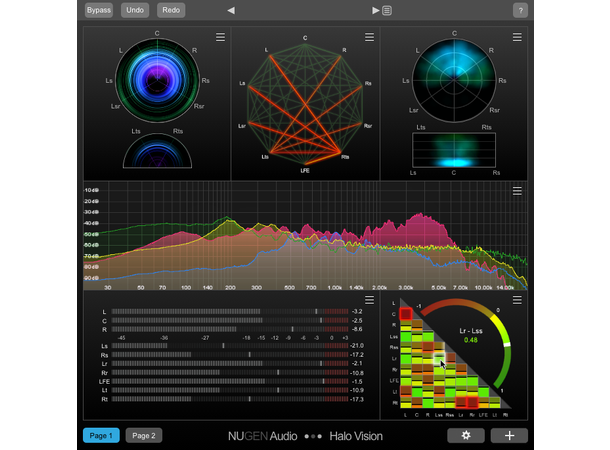This screenshot has height=450, width=610.
Task: Click the Redo button
Action: (171, 10)
